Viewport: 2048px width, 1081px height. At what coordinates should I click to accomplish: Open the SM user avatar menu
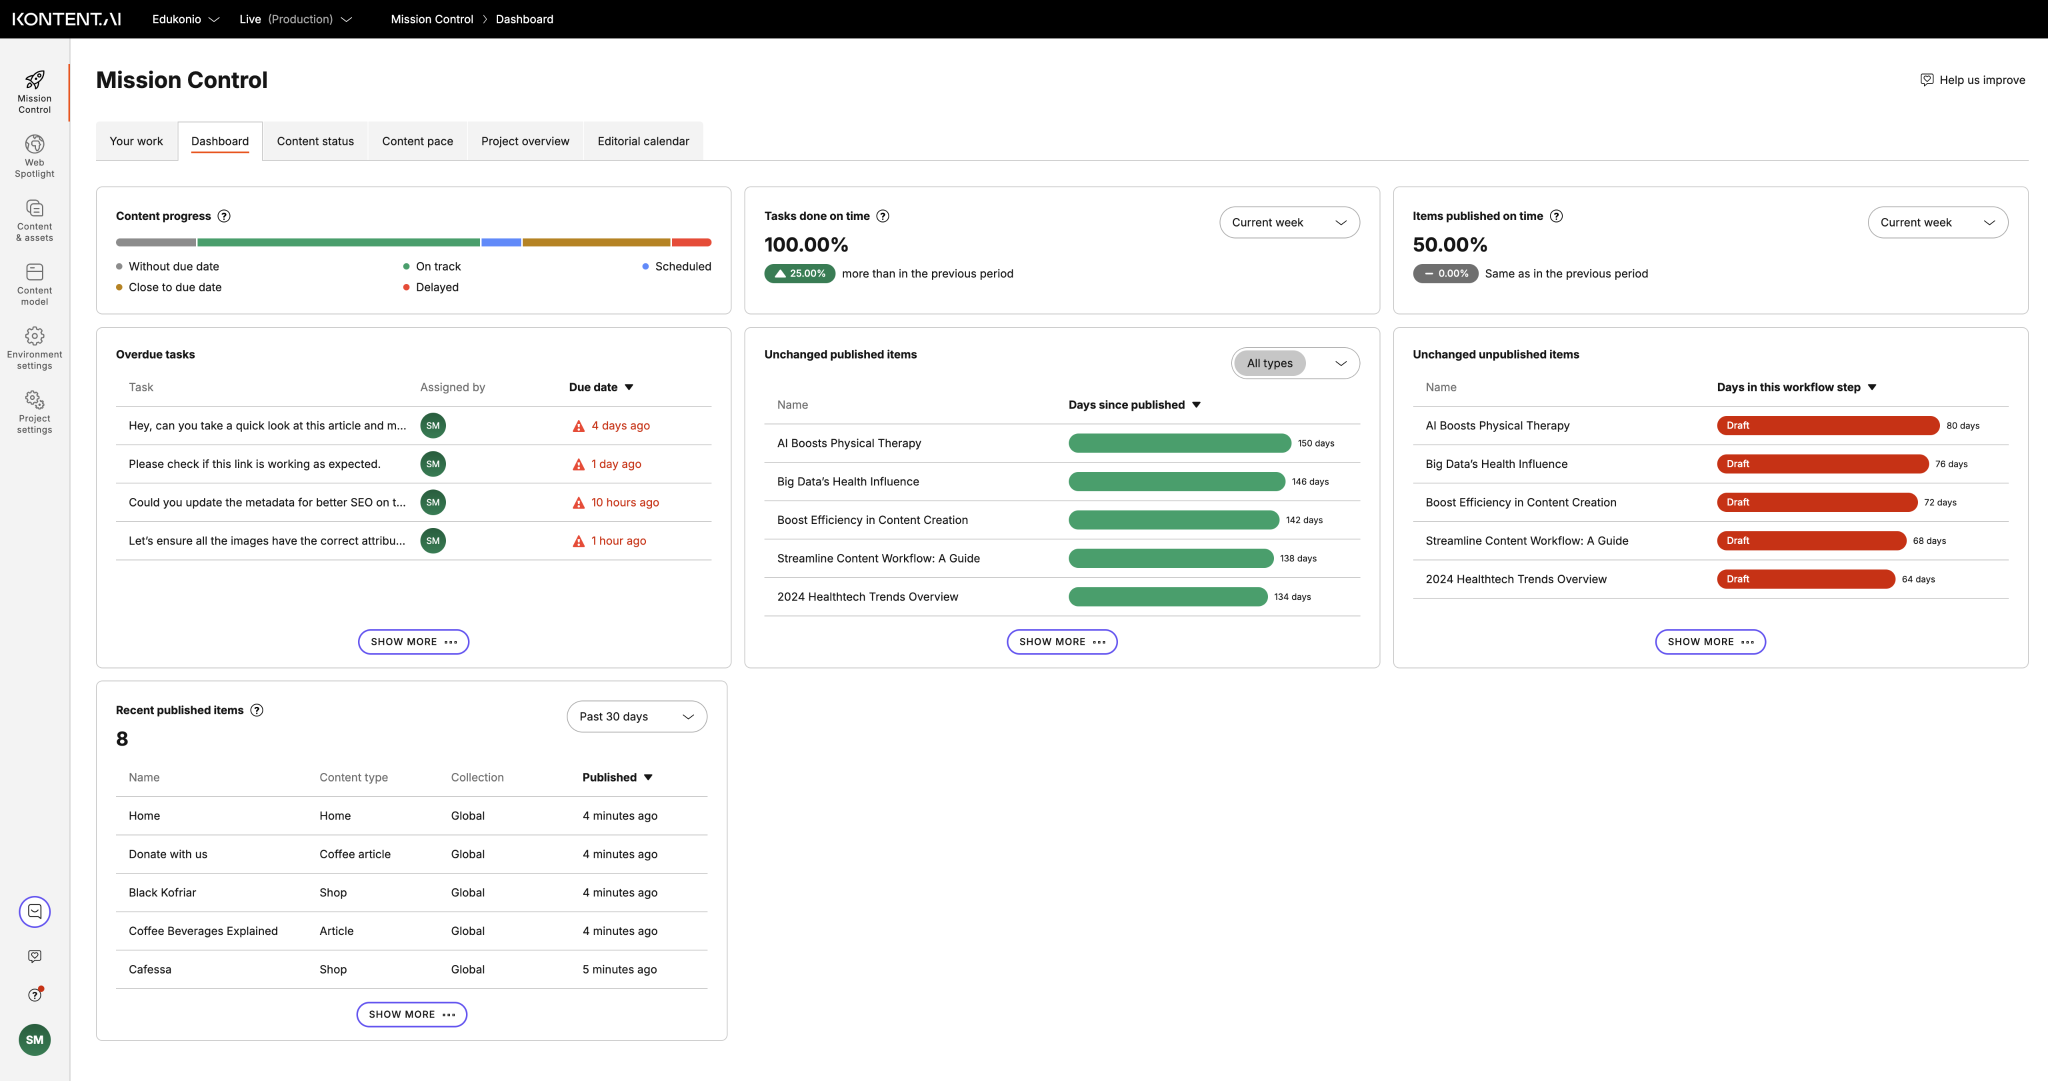[x=34, y=1040]
